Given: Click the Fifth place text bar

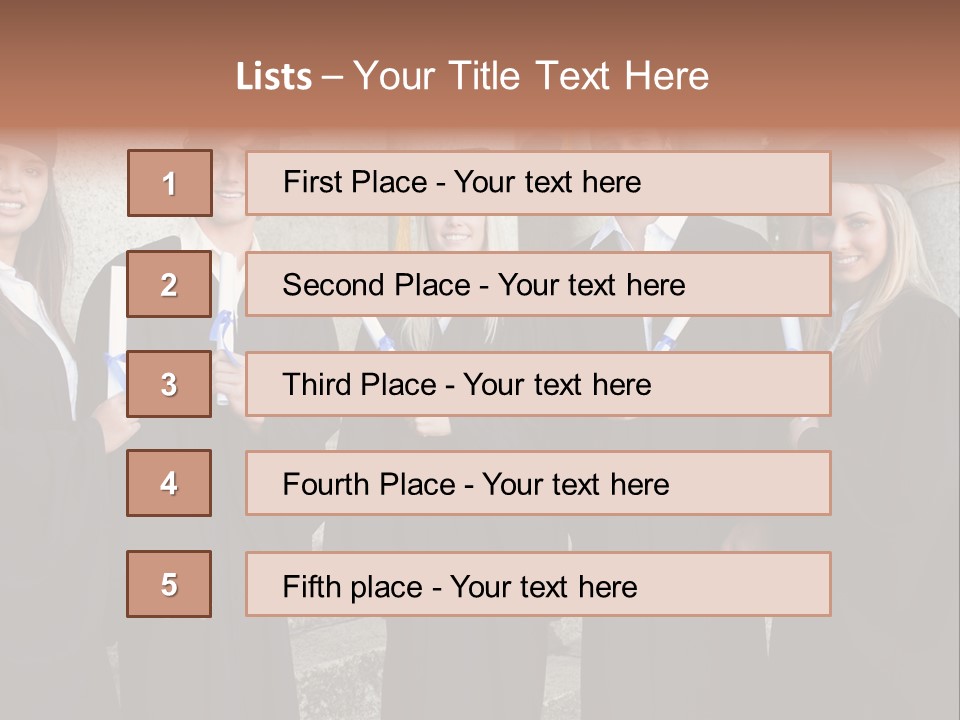Looking at the screenshot, I should pyautogui.click(x=538, y=584).
